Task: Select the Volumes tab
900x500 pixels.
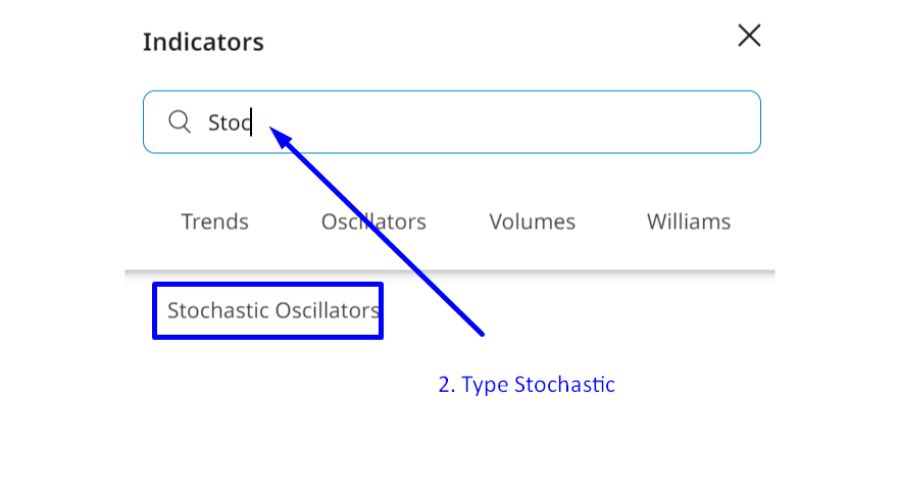Action: 532,221
